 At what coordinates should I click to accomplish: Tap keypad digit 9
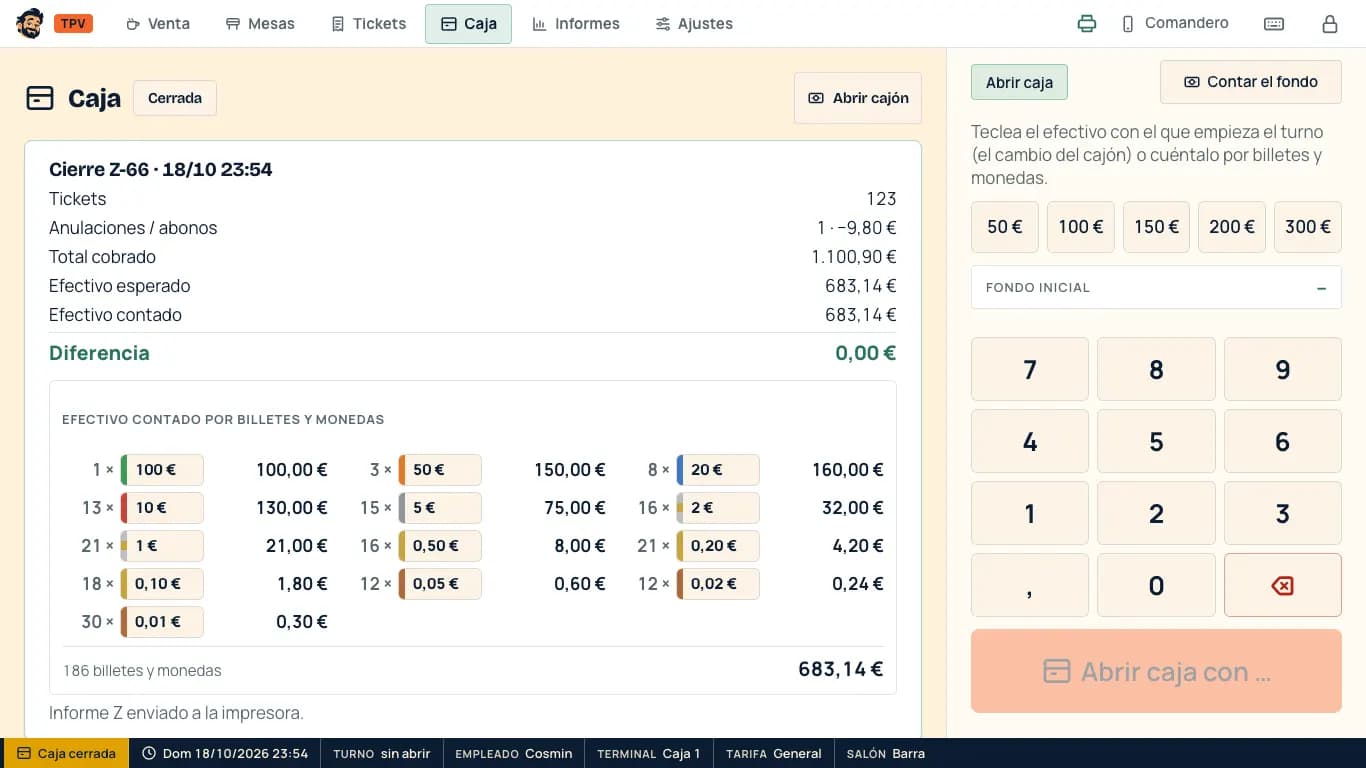click(1282, 369)
